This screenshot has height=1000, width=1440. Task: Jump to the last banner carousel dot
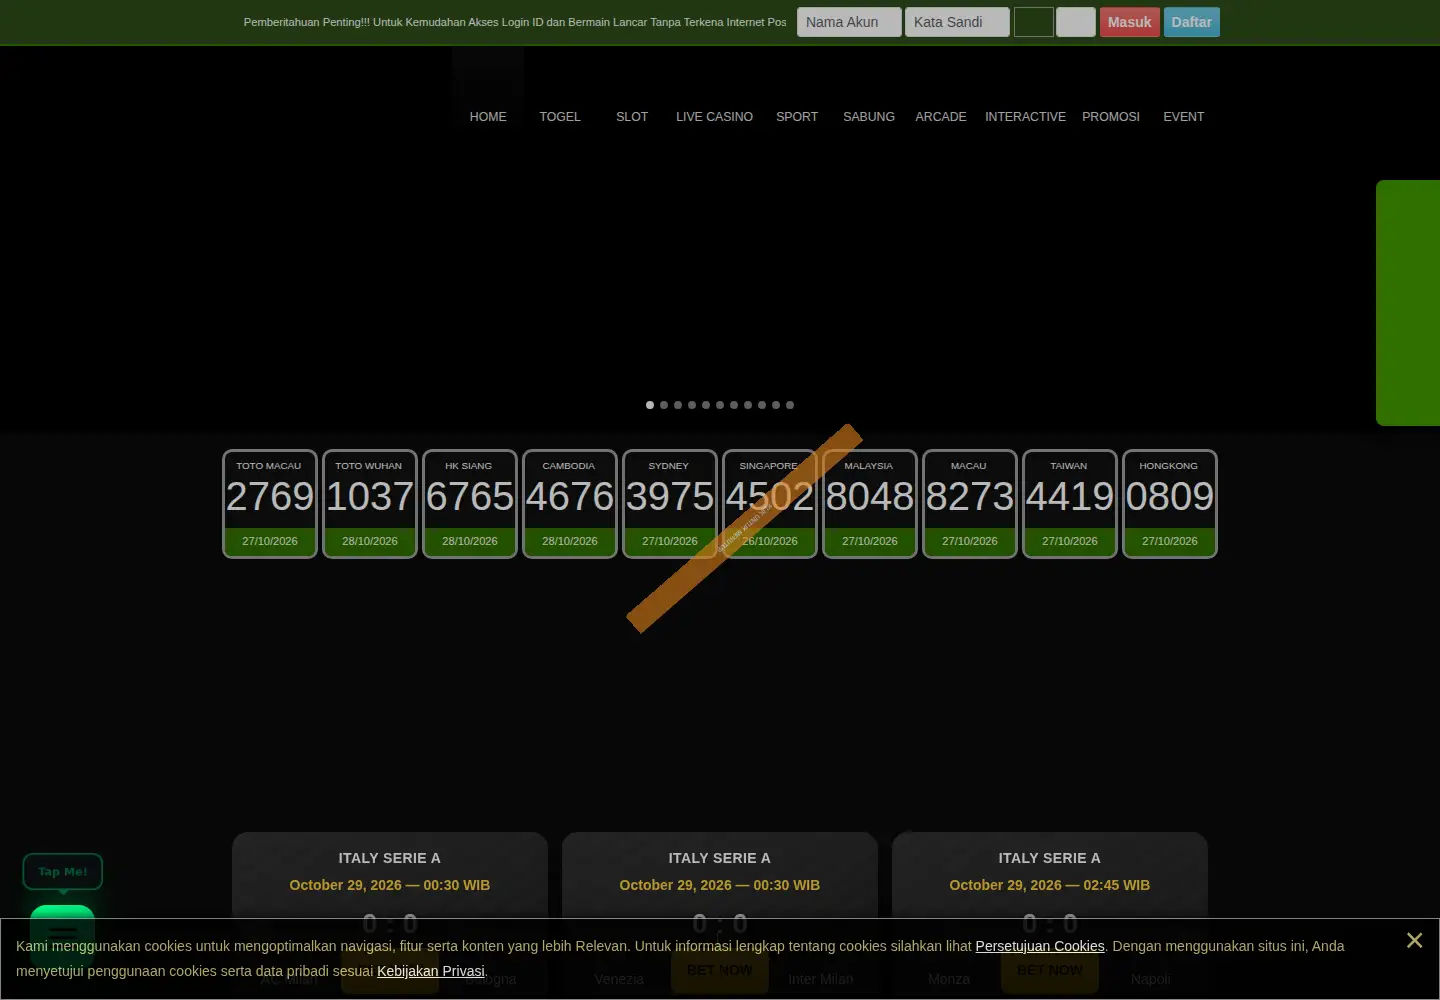(x=790, y=405)
